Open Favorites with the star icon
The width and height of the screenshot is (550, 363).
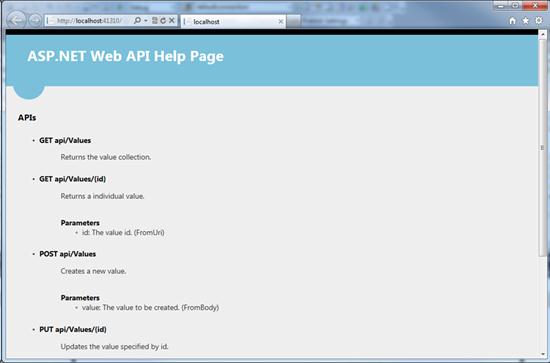tap(525, 21)
